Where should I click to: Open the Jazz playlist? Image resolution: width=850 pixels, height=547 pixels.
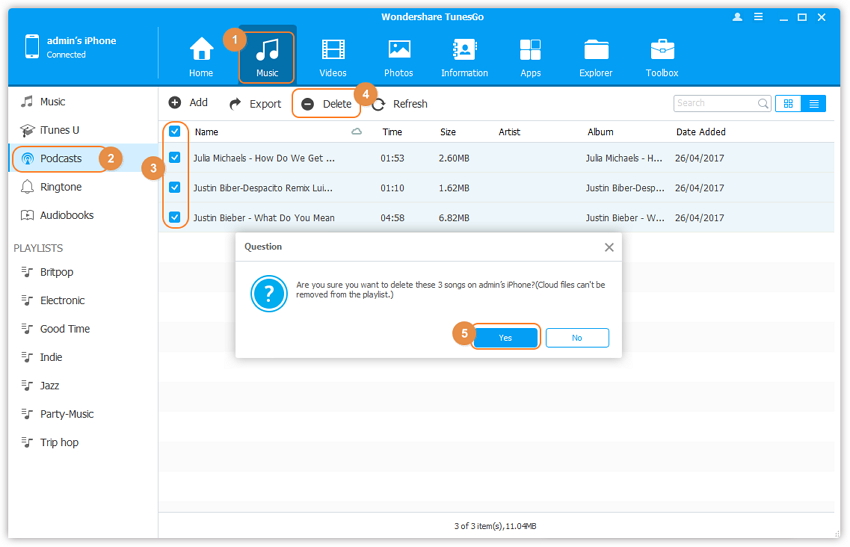(49, 385)
